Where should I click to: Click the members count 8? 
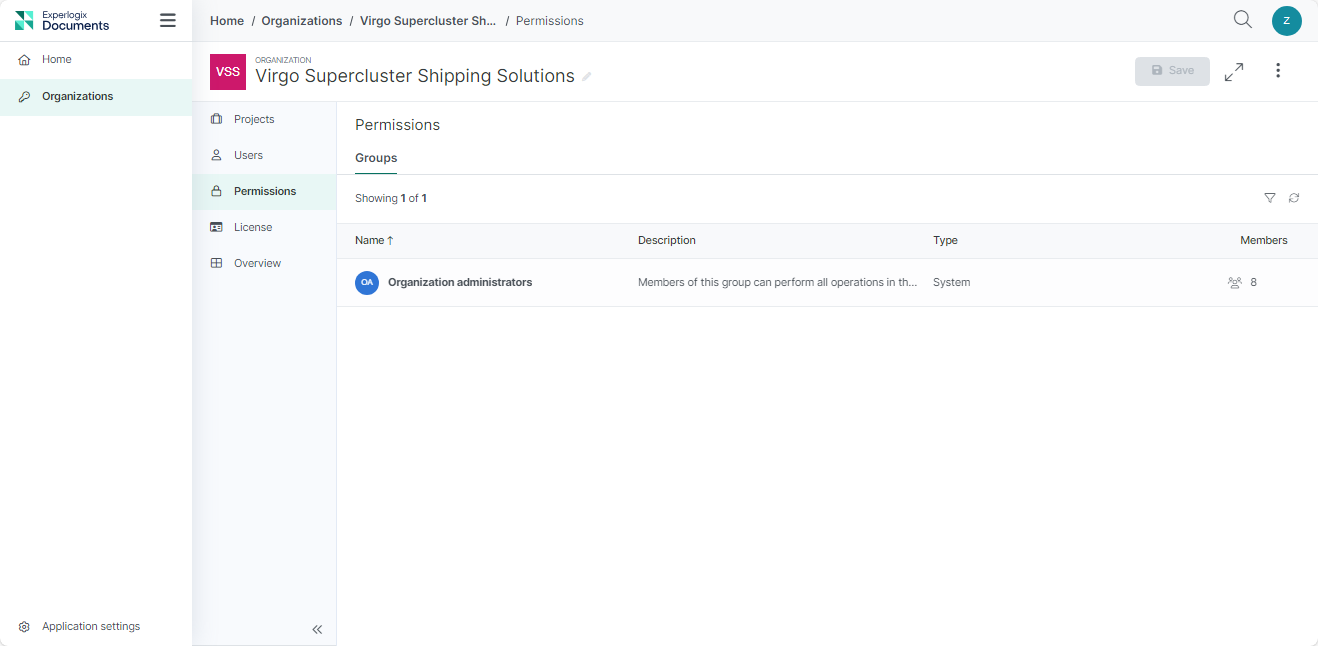click(1254, 283)
